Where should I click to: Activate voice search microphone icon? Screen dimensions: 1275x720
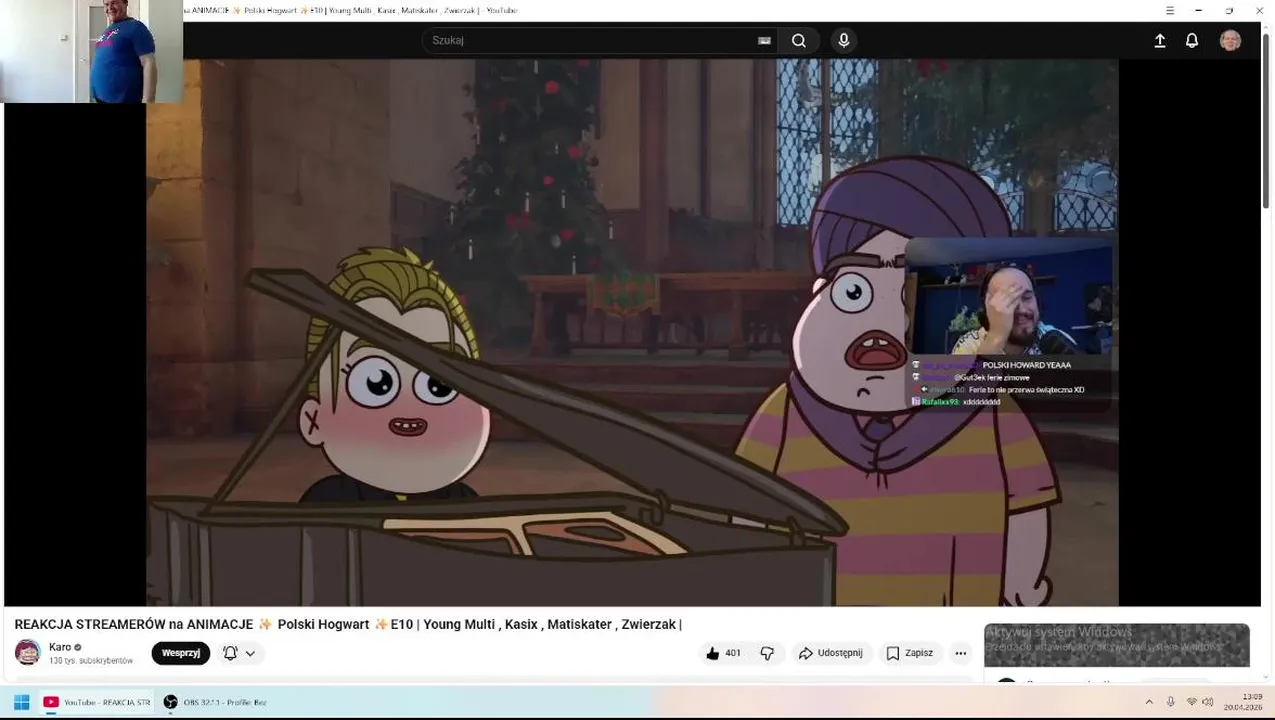pos(844,41)
